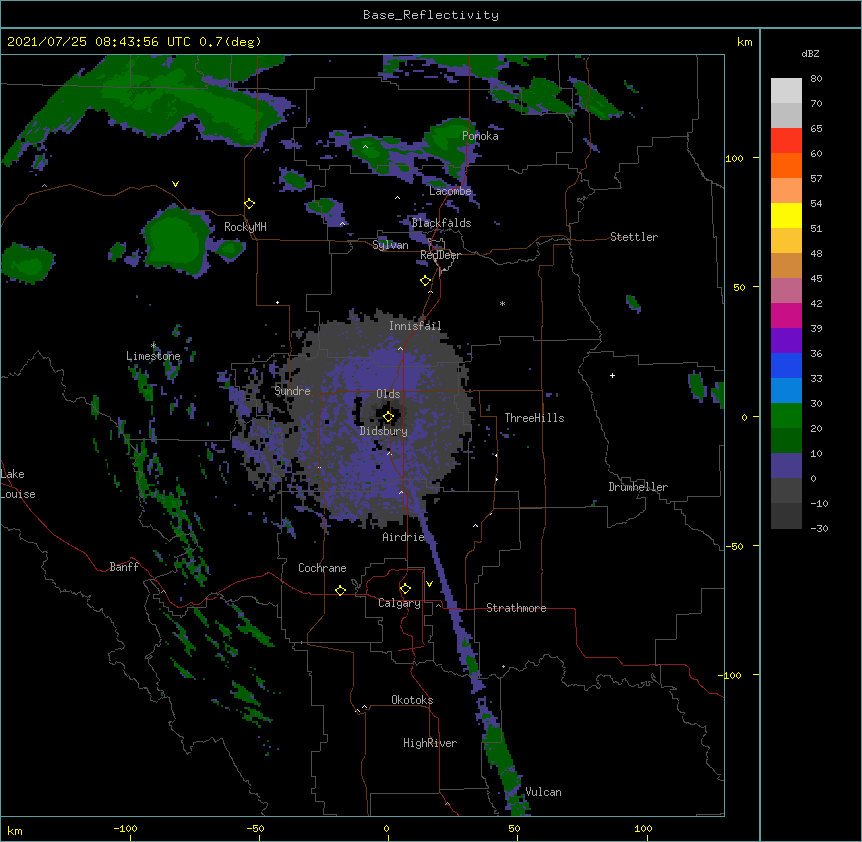862x842 pixels.
Task: Pick the slate purple swatch in the dBZ legend
Action: [x=786, y=466]
